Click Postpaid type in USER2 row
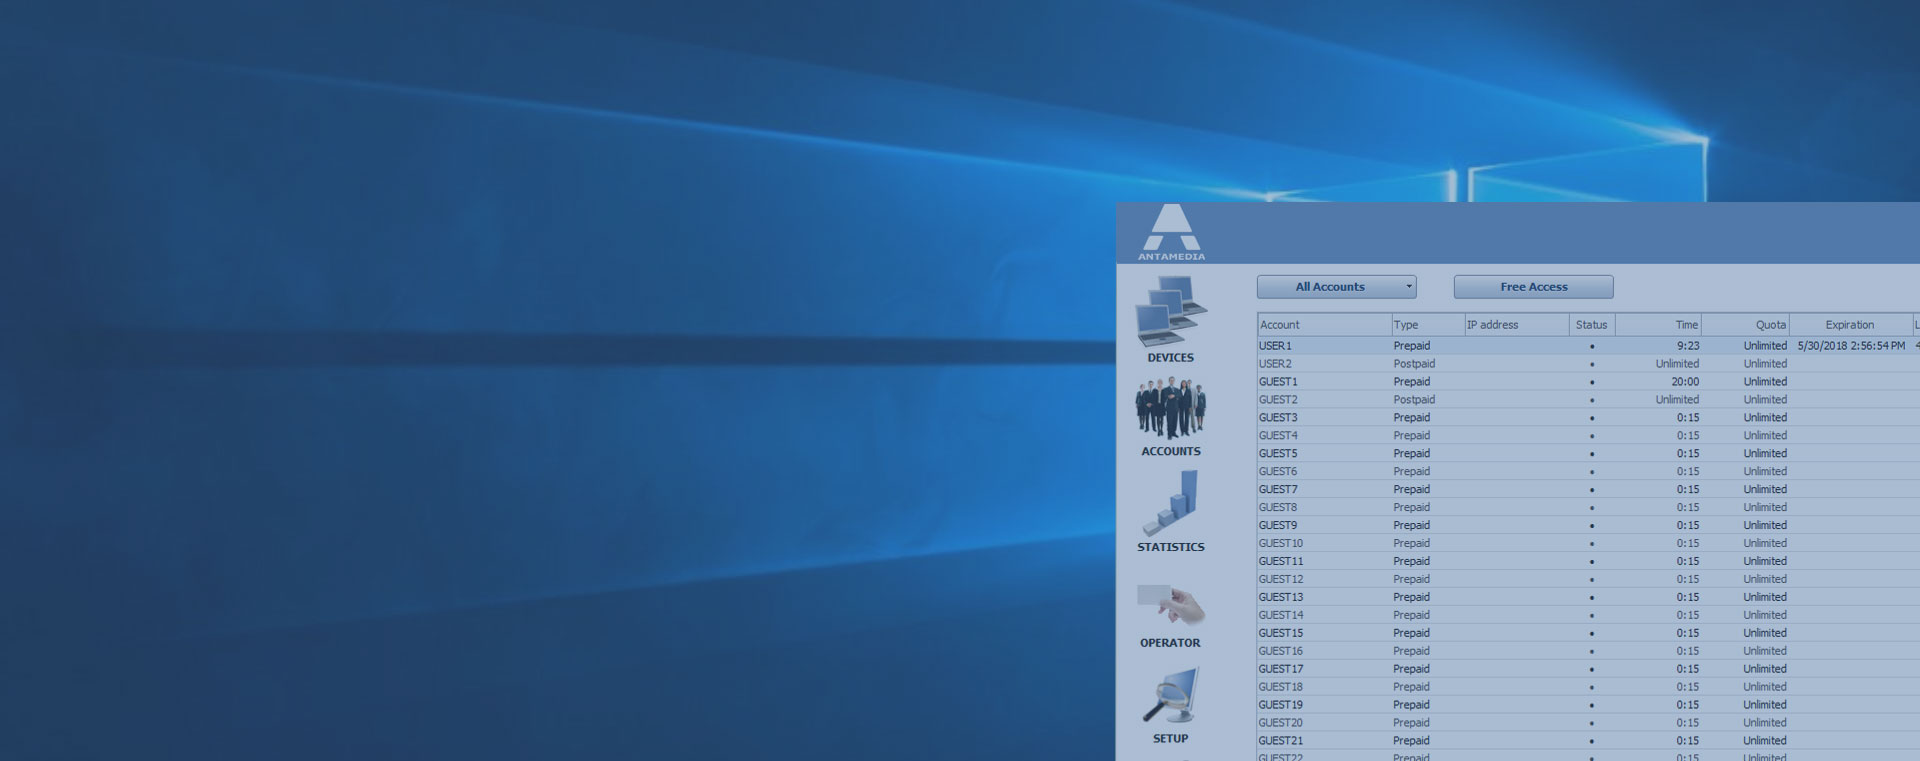Image resolution: width=1920 pixels, height=761 pixels. click(x=1414, y=364)
